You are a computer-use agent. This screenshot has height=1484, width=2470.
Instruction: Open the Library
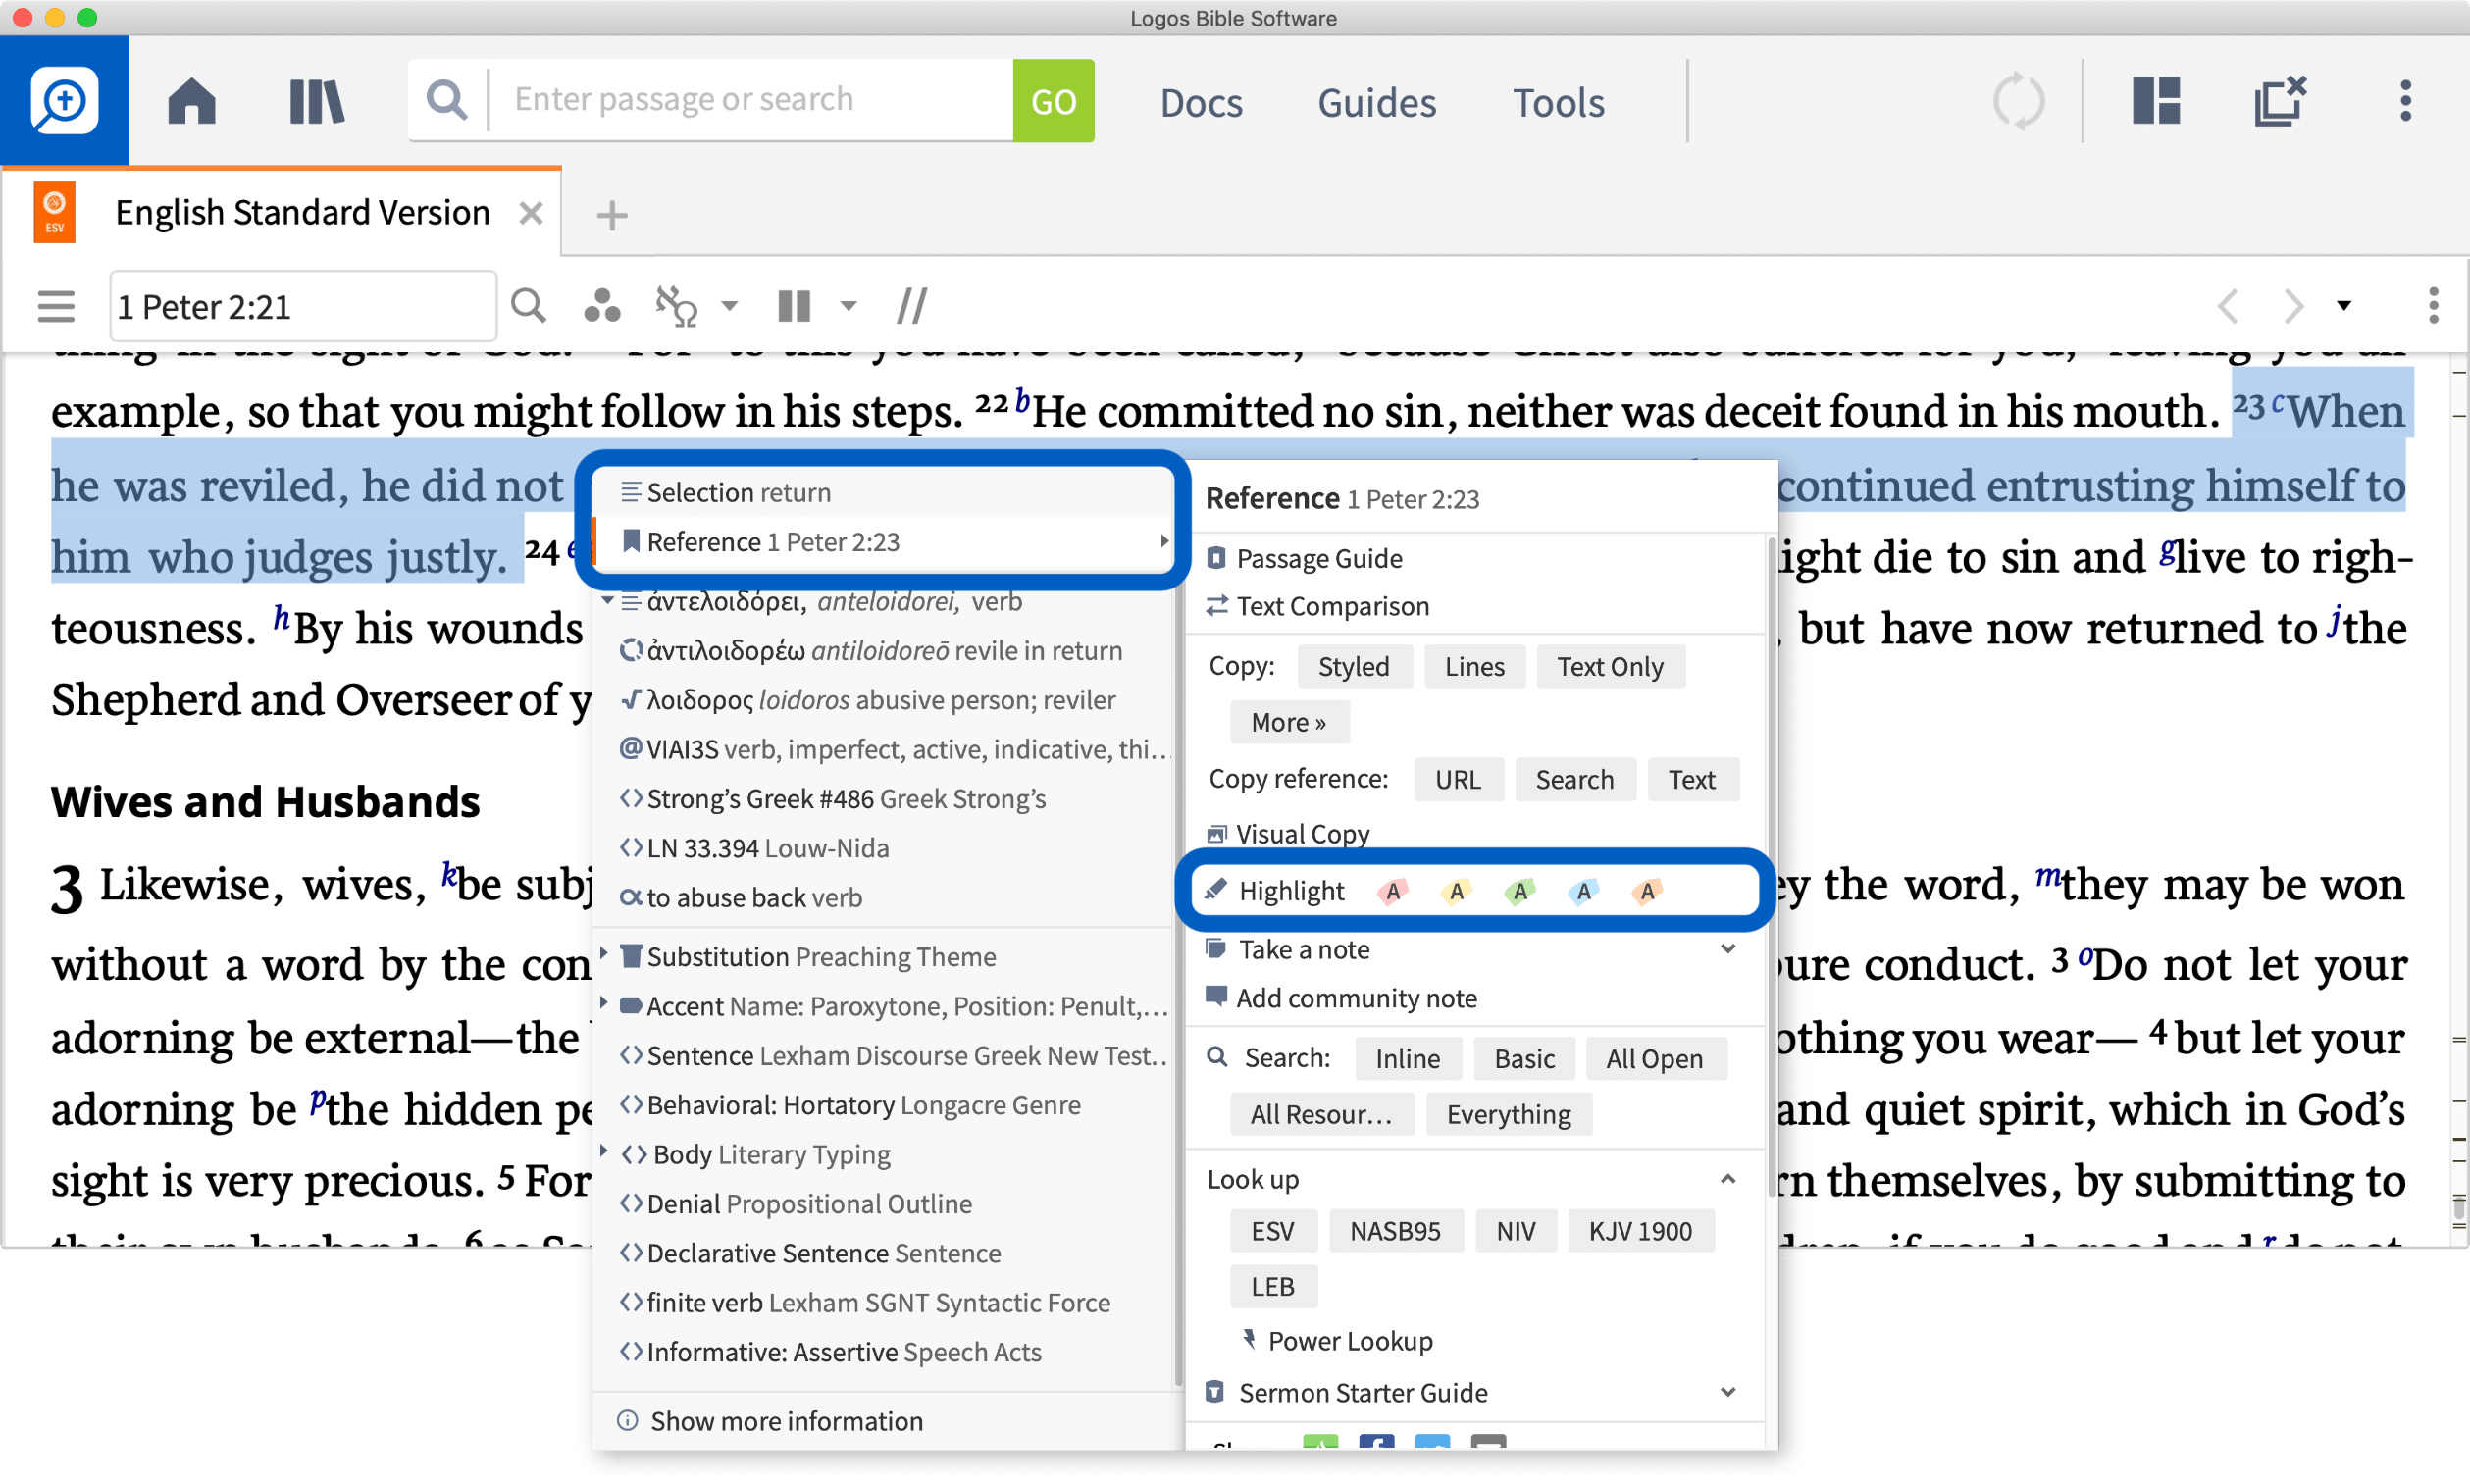pyautogui.click(x=316, y=101)
